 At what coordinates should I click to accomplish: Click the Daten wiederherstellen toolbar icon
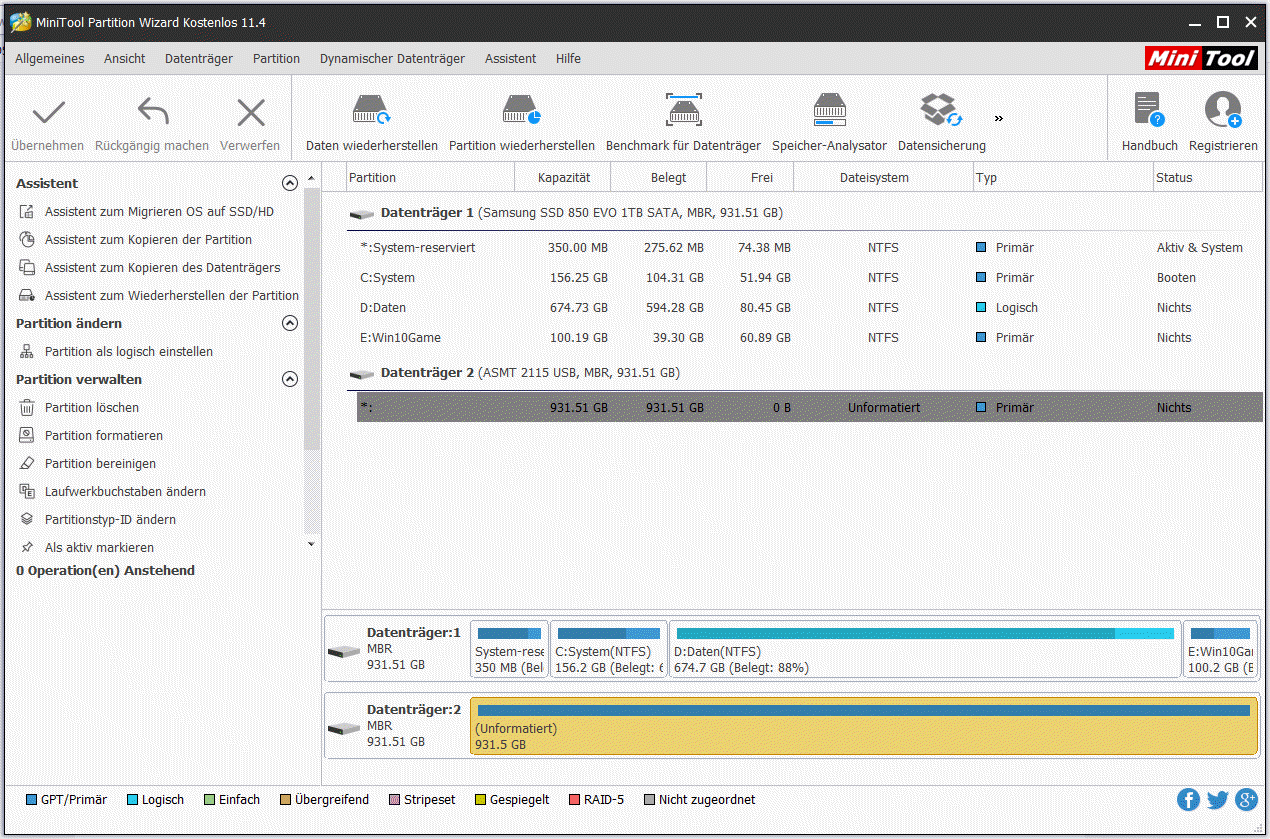371,110
